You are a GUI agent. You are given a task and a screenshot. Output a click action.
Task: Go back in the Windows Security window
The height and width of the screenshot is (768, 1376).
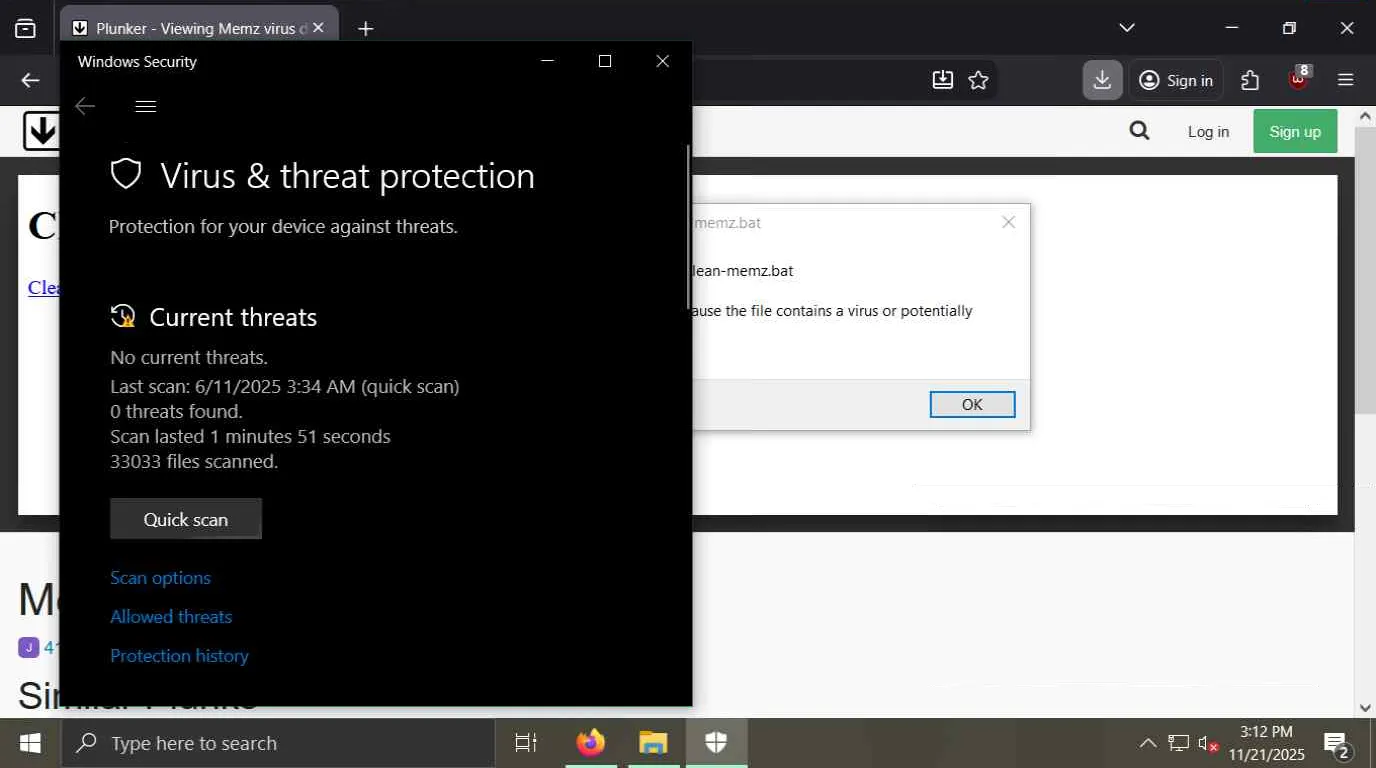85,106
